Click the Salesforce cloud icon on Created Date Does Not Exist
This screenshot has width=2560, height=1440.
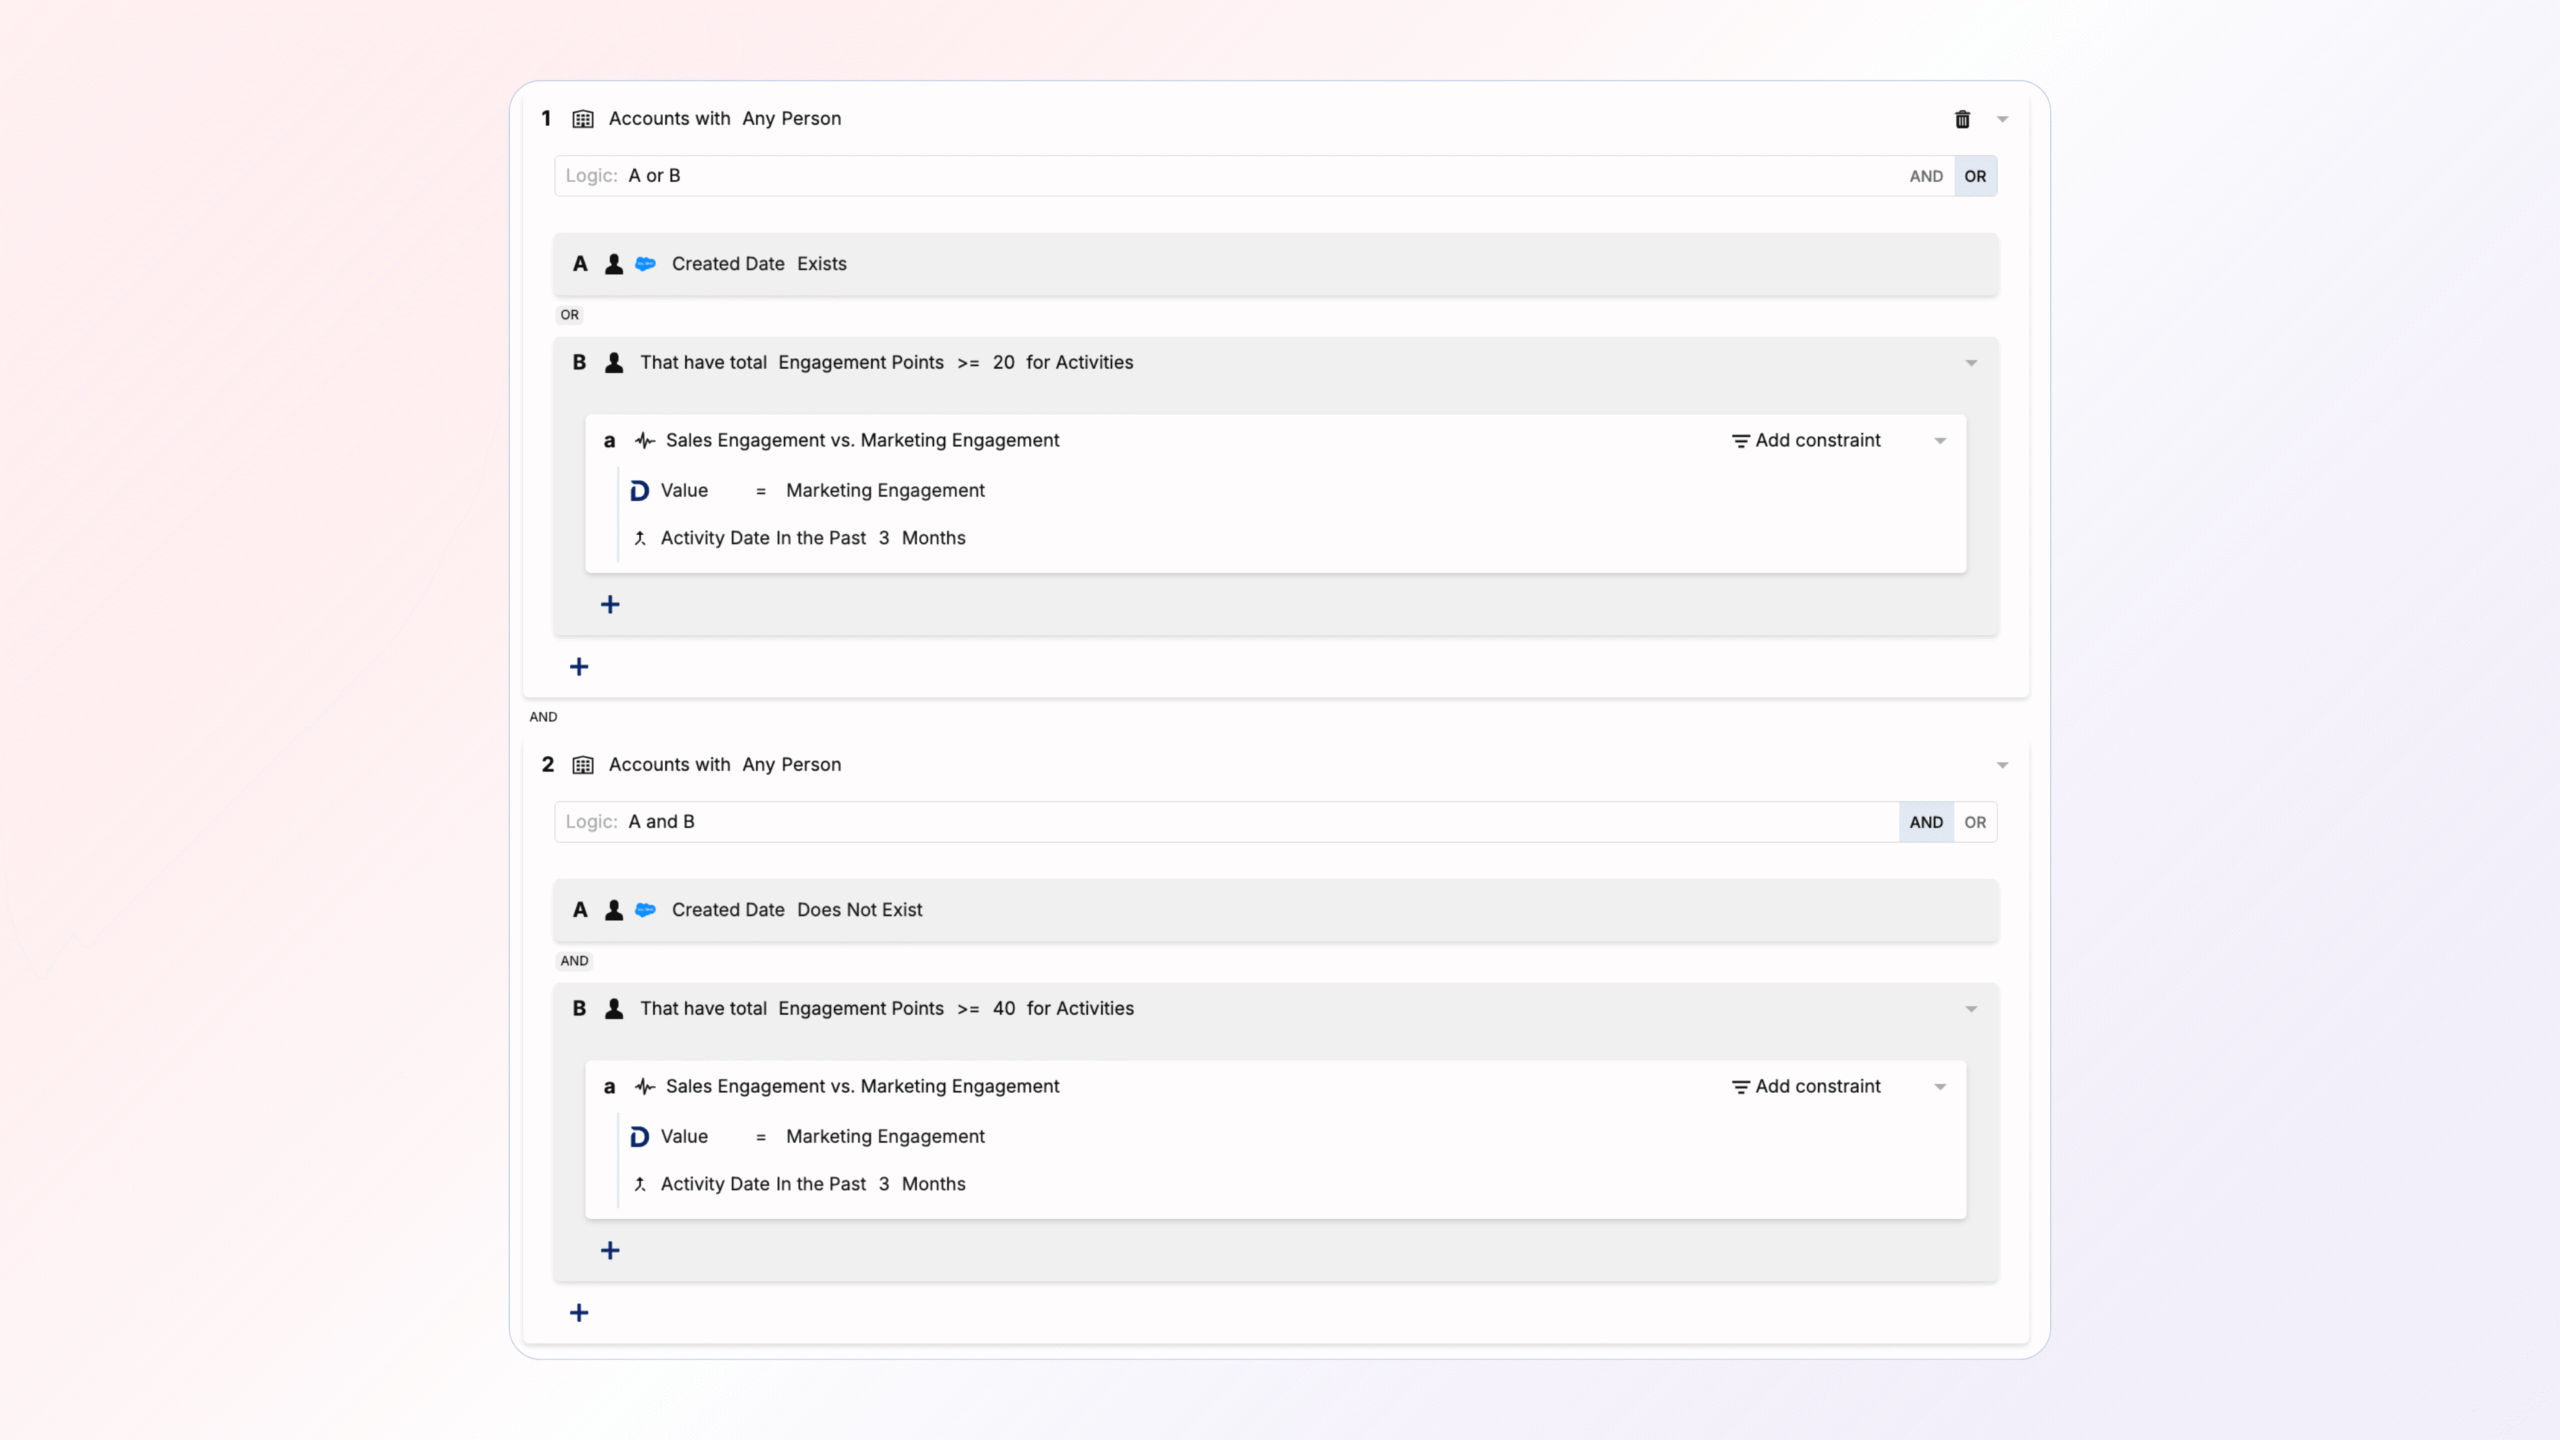[646, 910]
